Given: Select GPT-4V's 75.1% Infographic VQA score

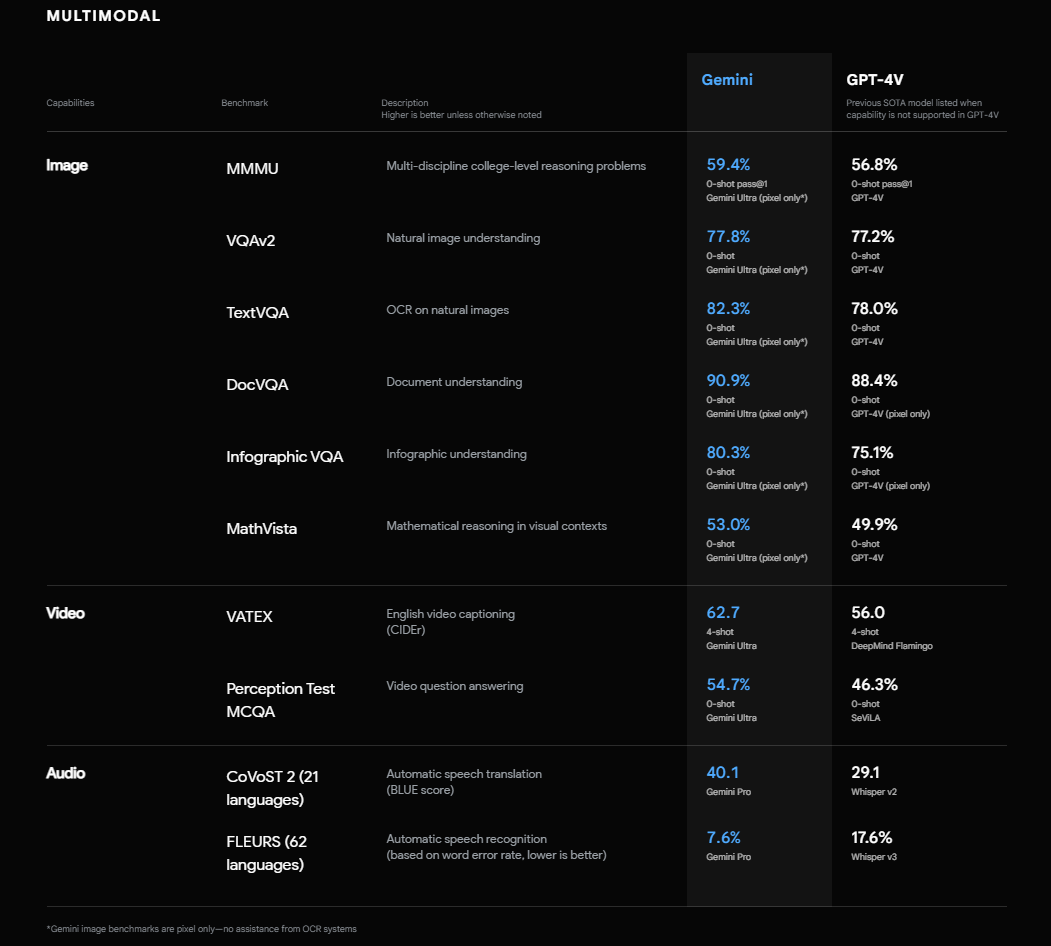Looking at the screenshot, I should [x=872, y=453].
